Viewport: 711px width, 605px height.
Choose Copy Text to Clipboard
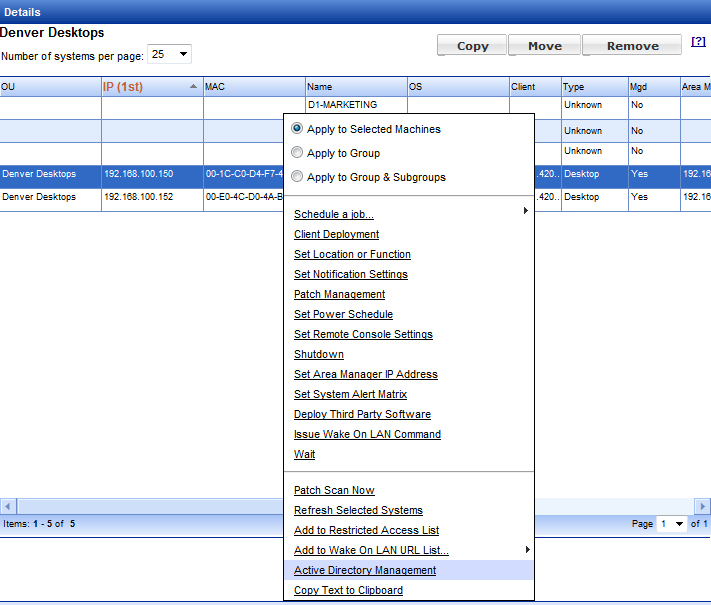348,590
